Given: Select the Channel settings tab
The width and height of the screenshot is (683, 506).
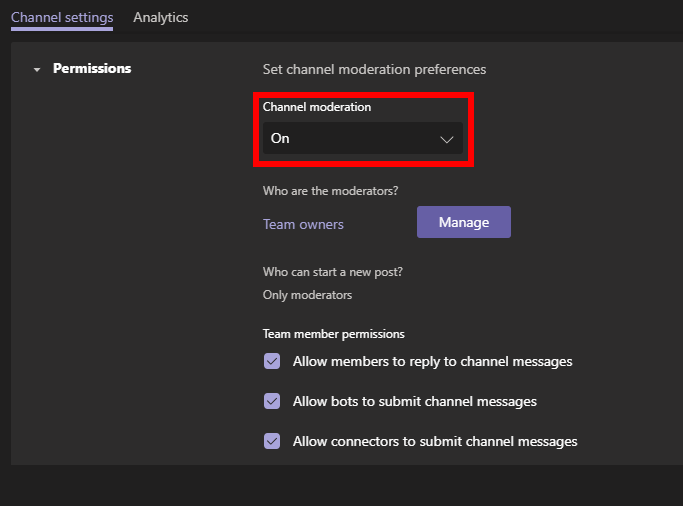Looking at the screenshot, I should click(62, 17).
